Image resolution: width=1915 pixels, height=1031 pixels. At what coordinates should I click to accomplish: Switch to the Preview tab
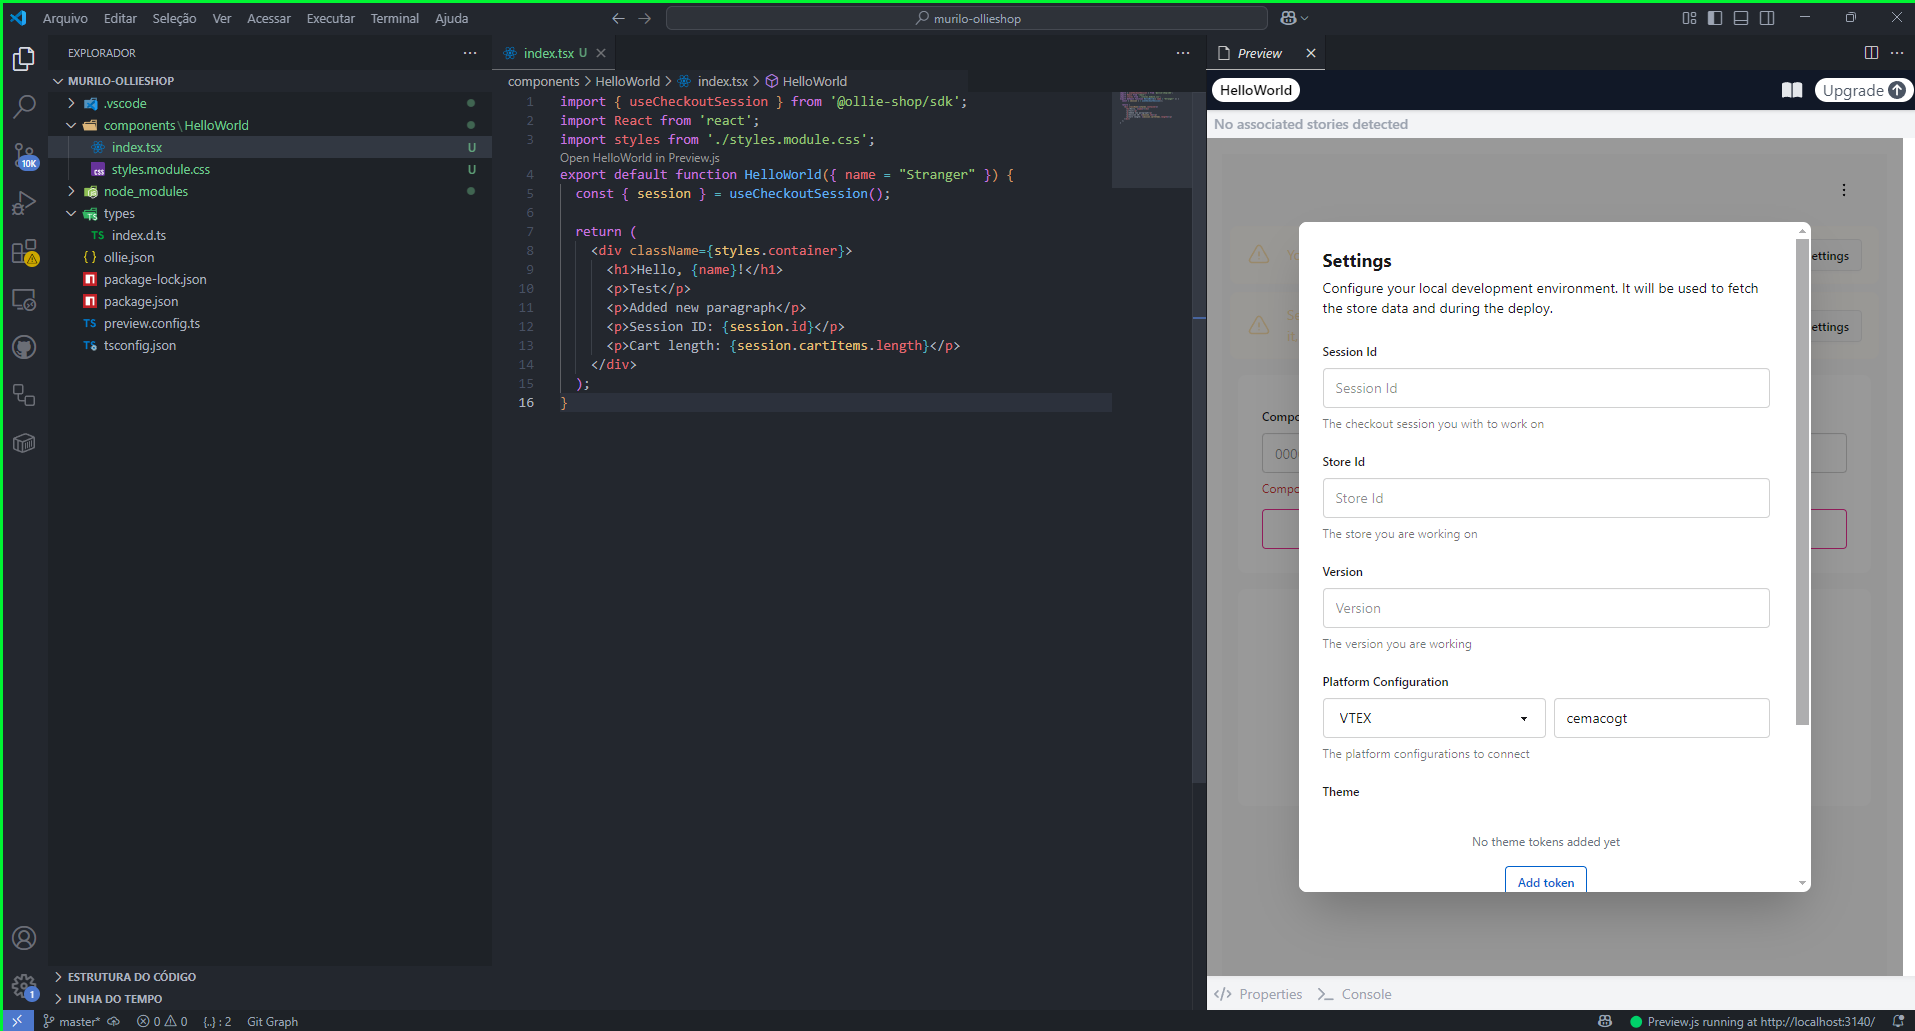tap(1258, 53)
